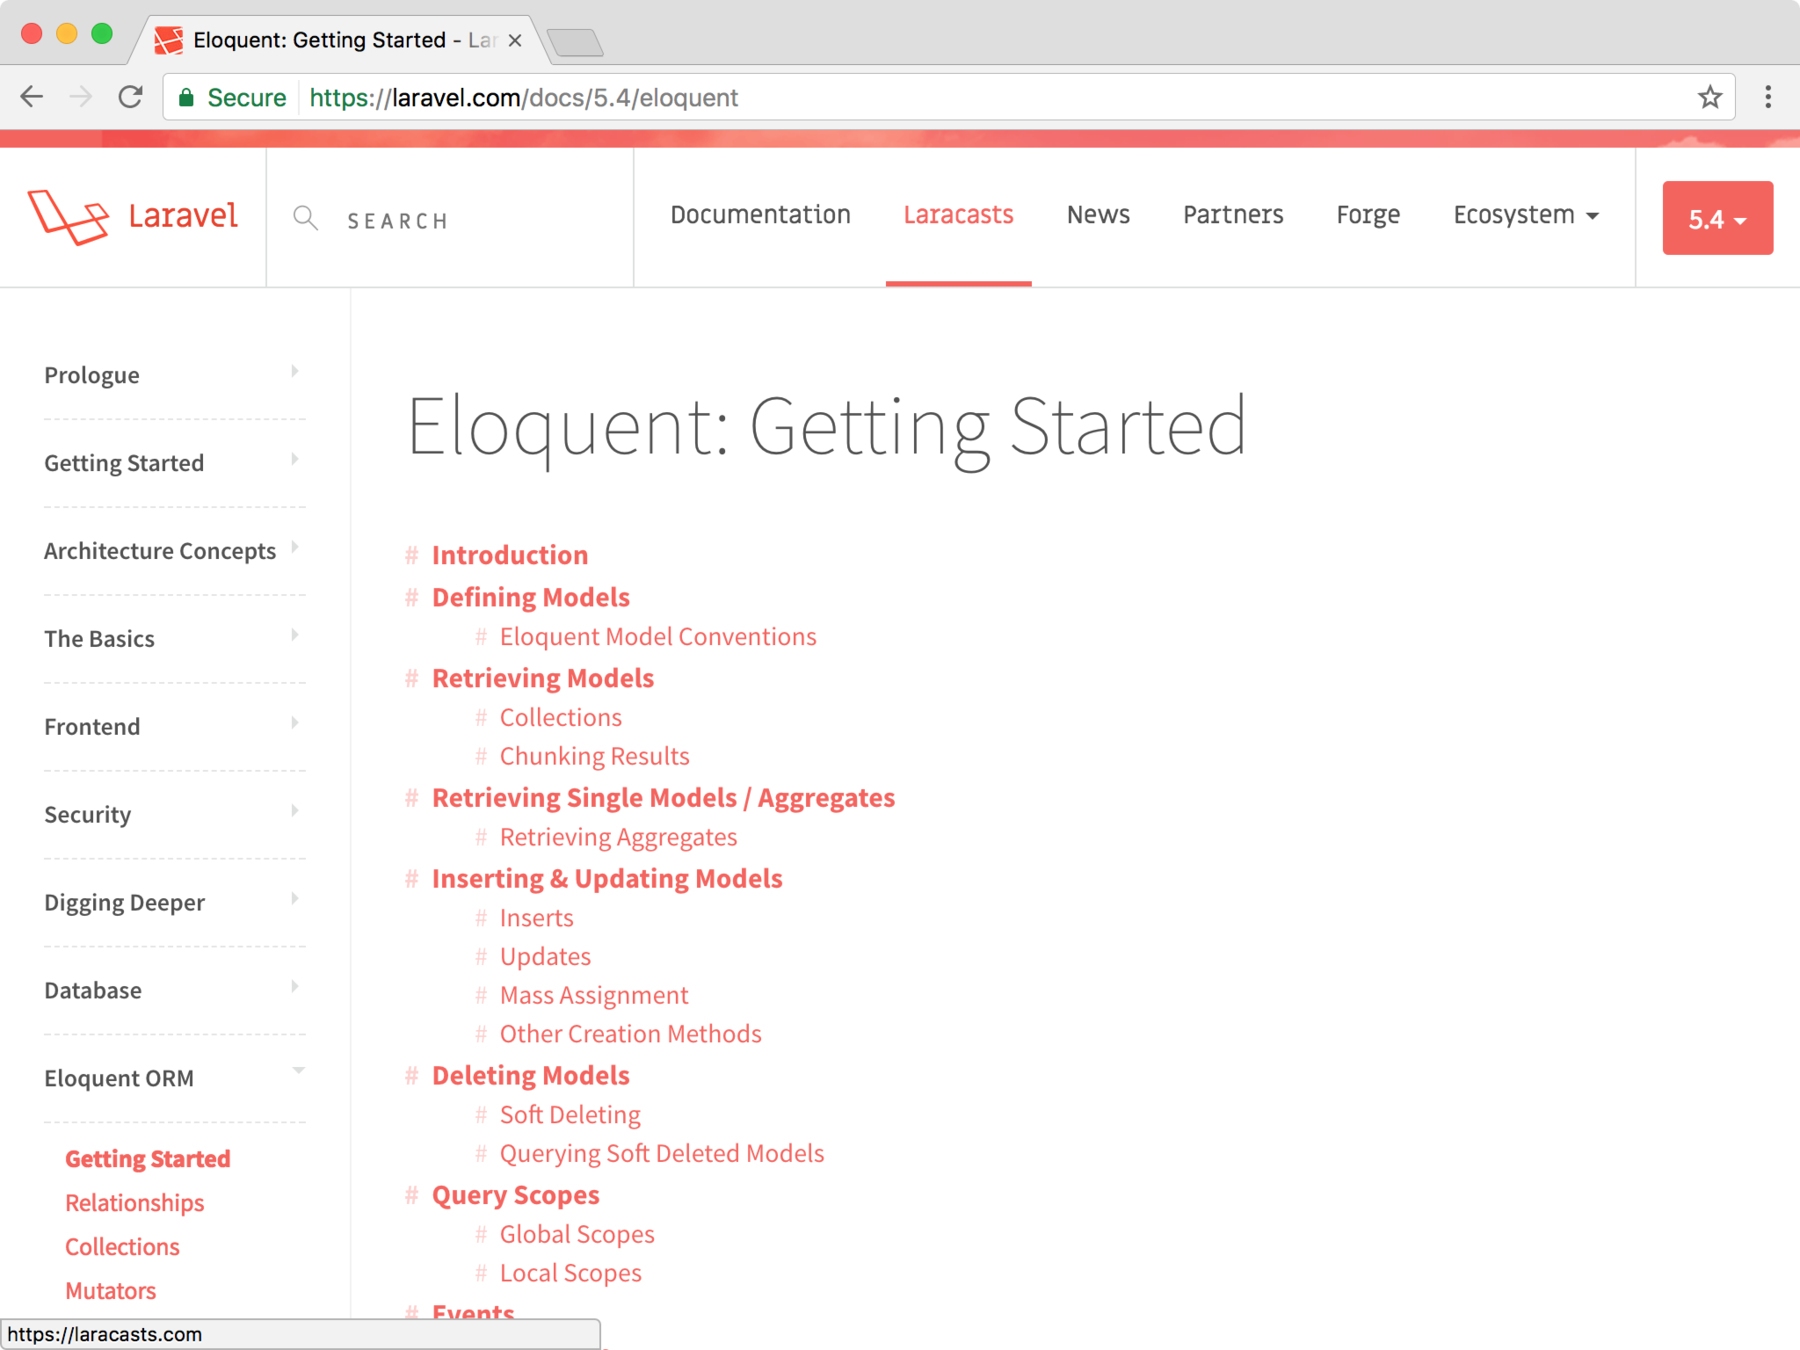Reload the page with refresh icon
Screen dimensions: 1800x1350
(130, 97)
